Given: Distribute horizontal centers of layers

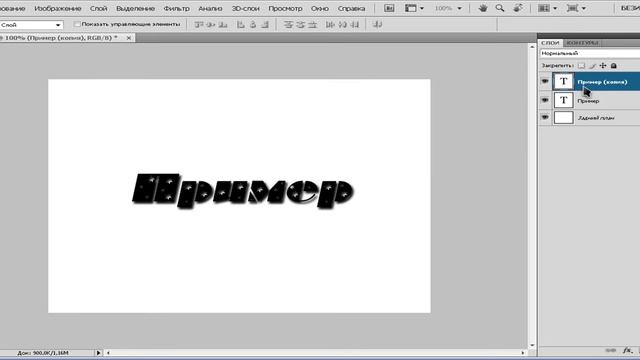Looking at the screenshot, I should (x=343, y=25).
